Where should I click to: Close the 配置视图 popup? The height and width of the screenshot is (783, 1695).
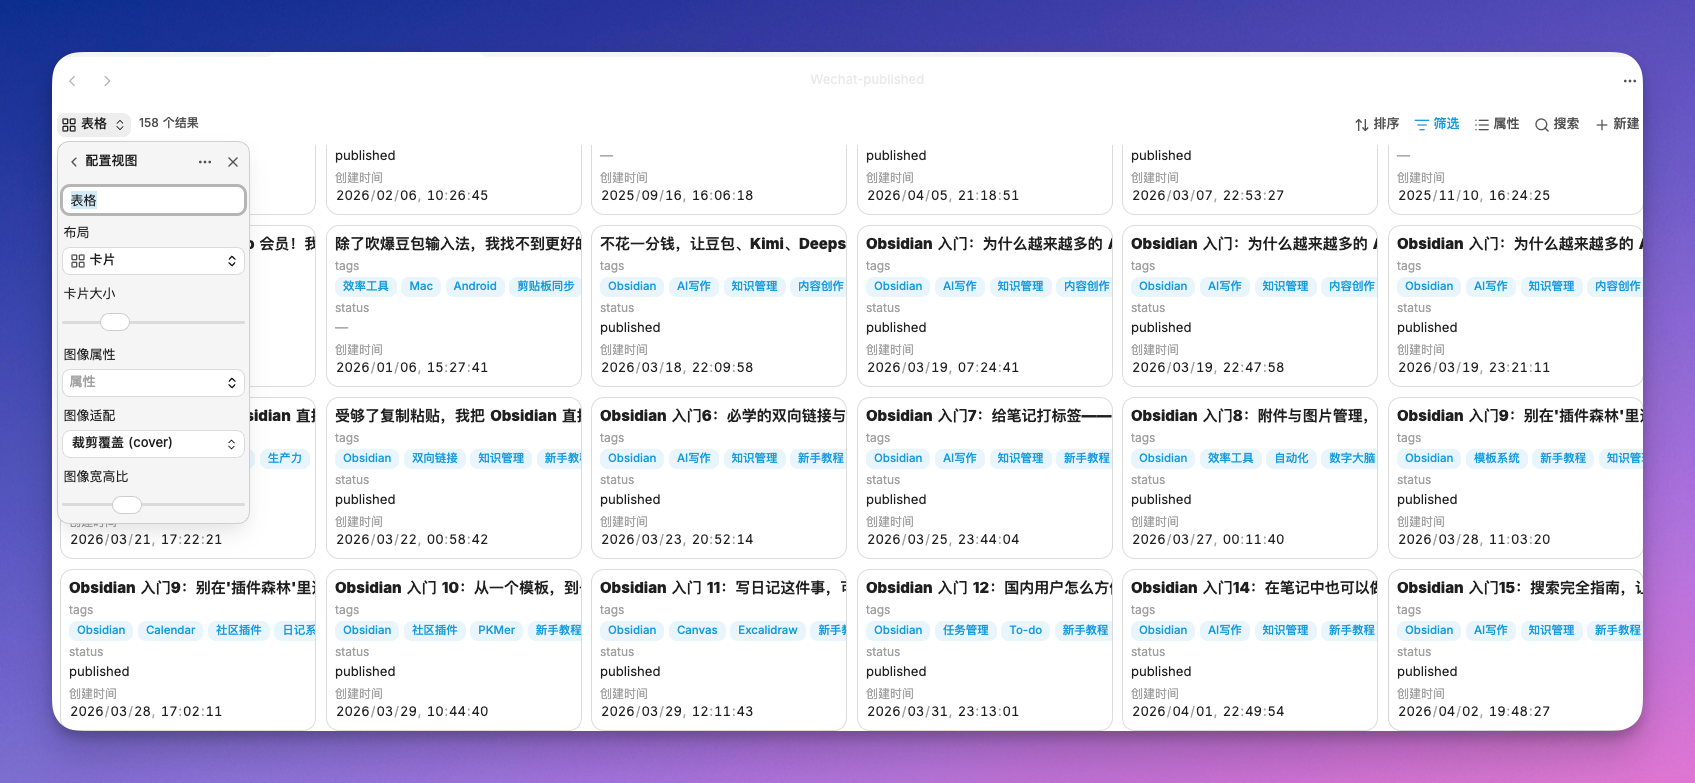coord(233,162)
